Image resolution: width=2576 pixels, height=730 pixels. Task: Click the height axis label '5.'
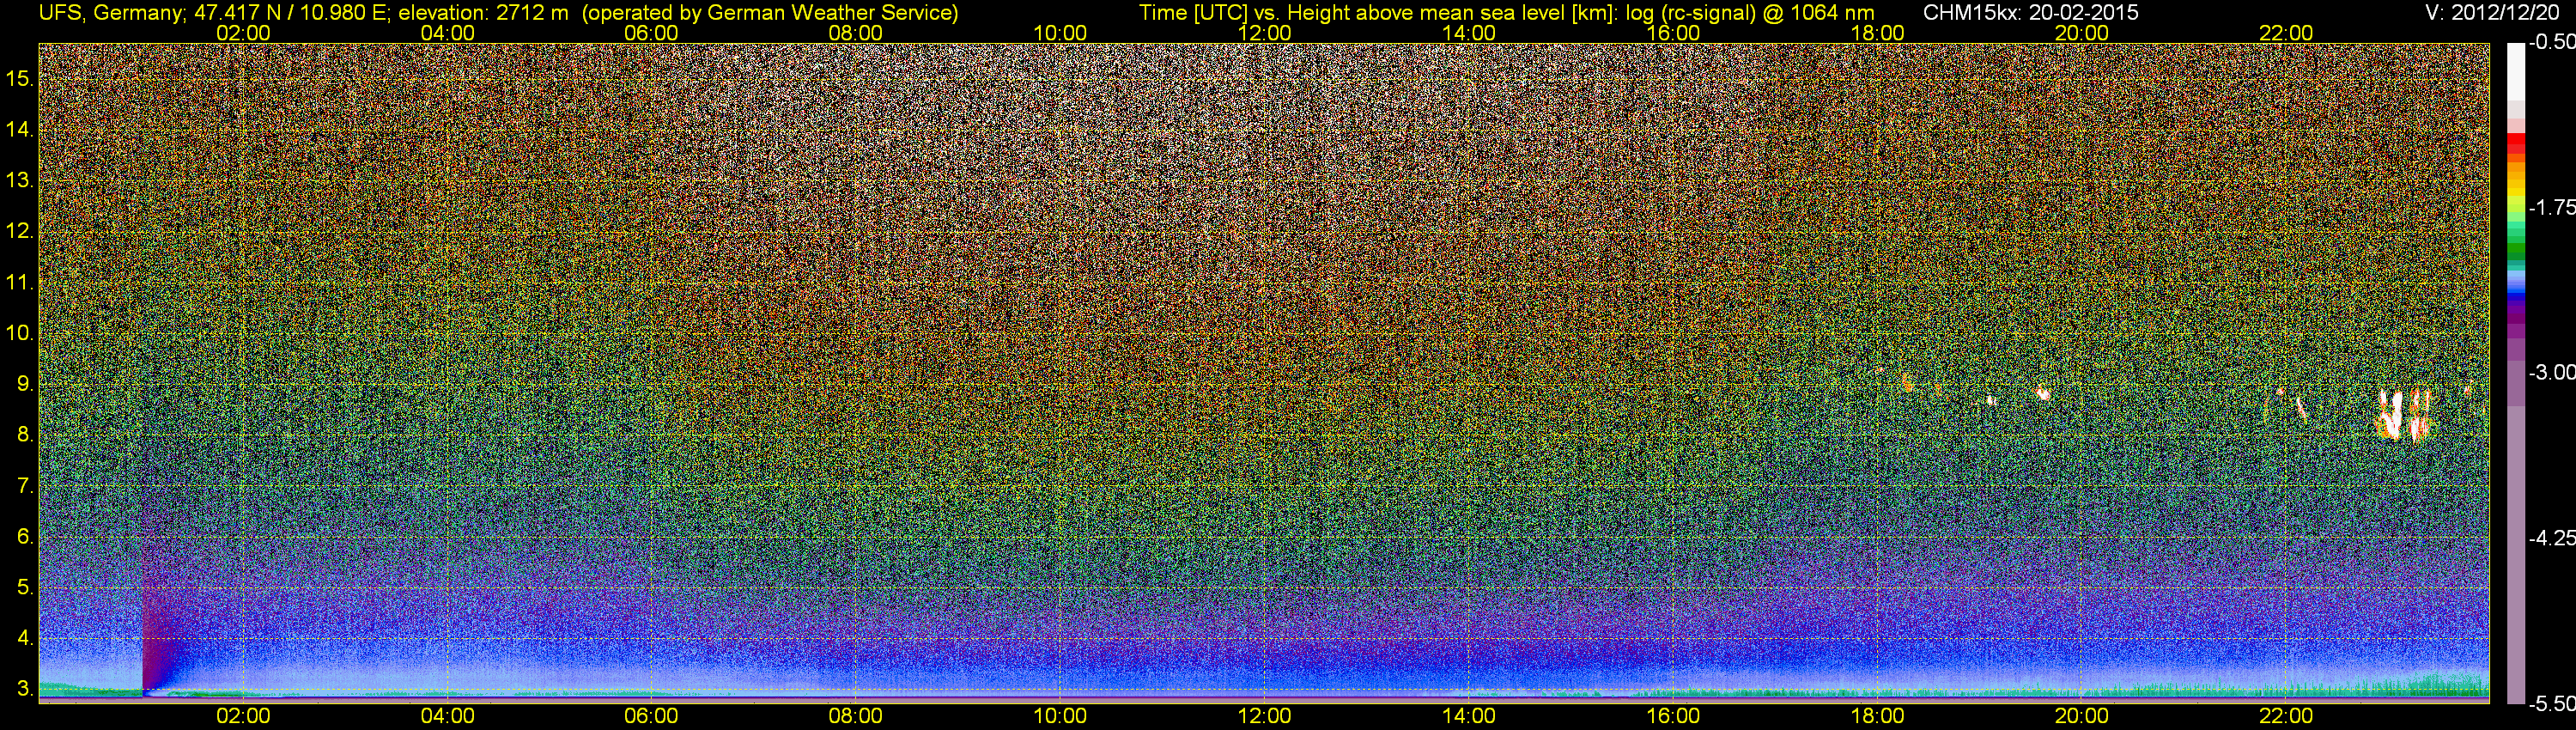25,587
